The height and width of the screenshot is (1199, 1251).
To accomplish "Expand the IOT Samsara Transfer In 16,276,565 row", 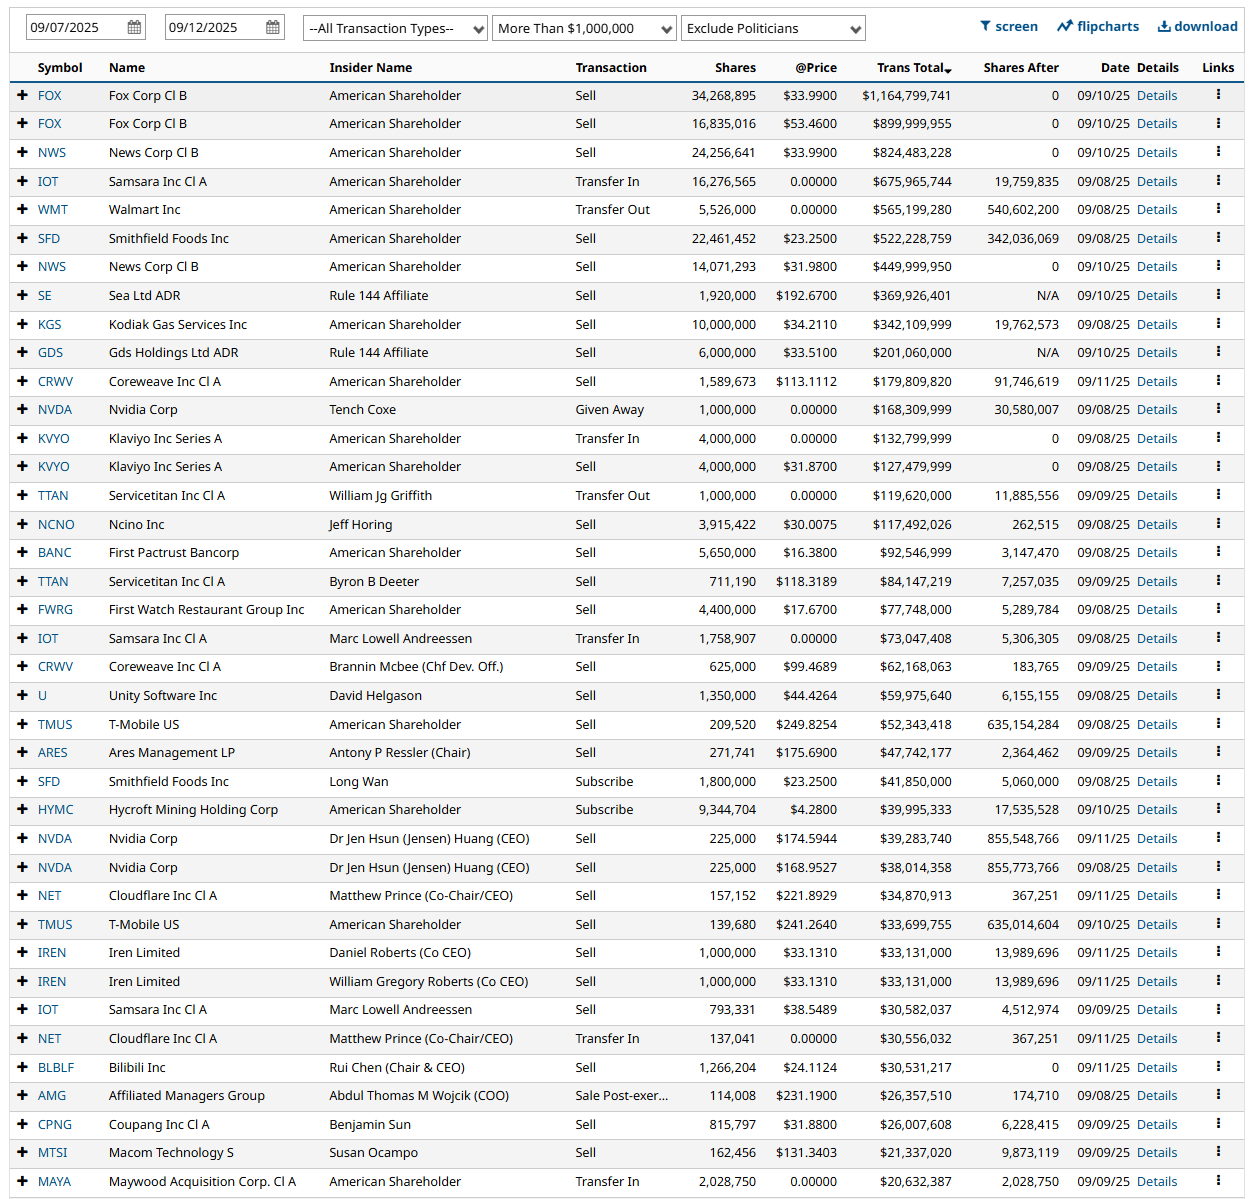I will [x=22, y=181].
